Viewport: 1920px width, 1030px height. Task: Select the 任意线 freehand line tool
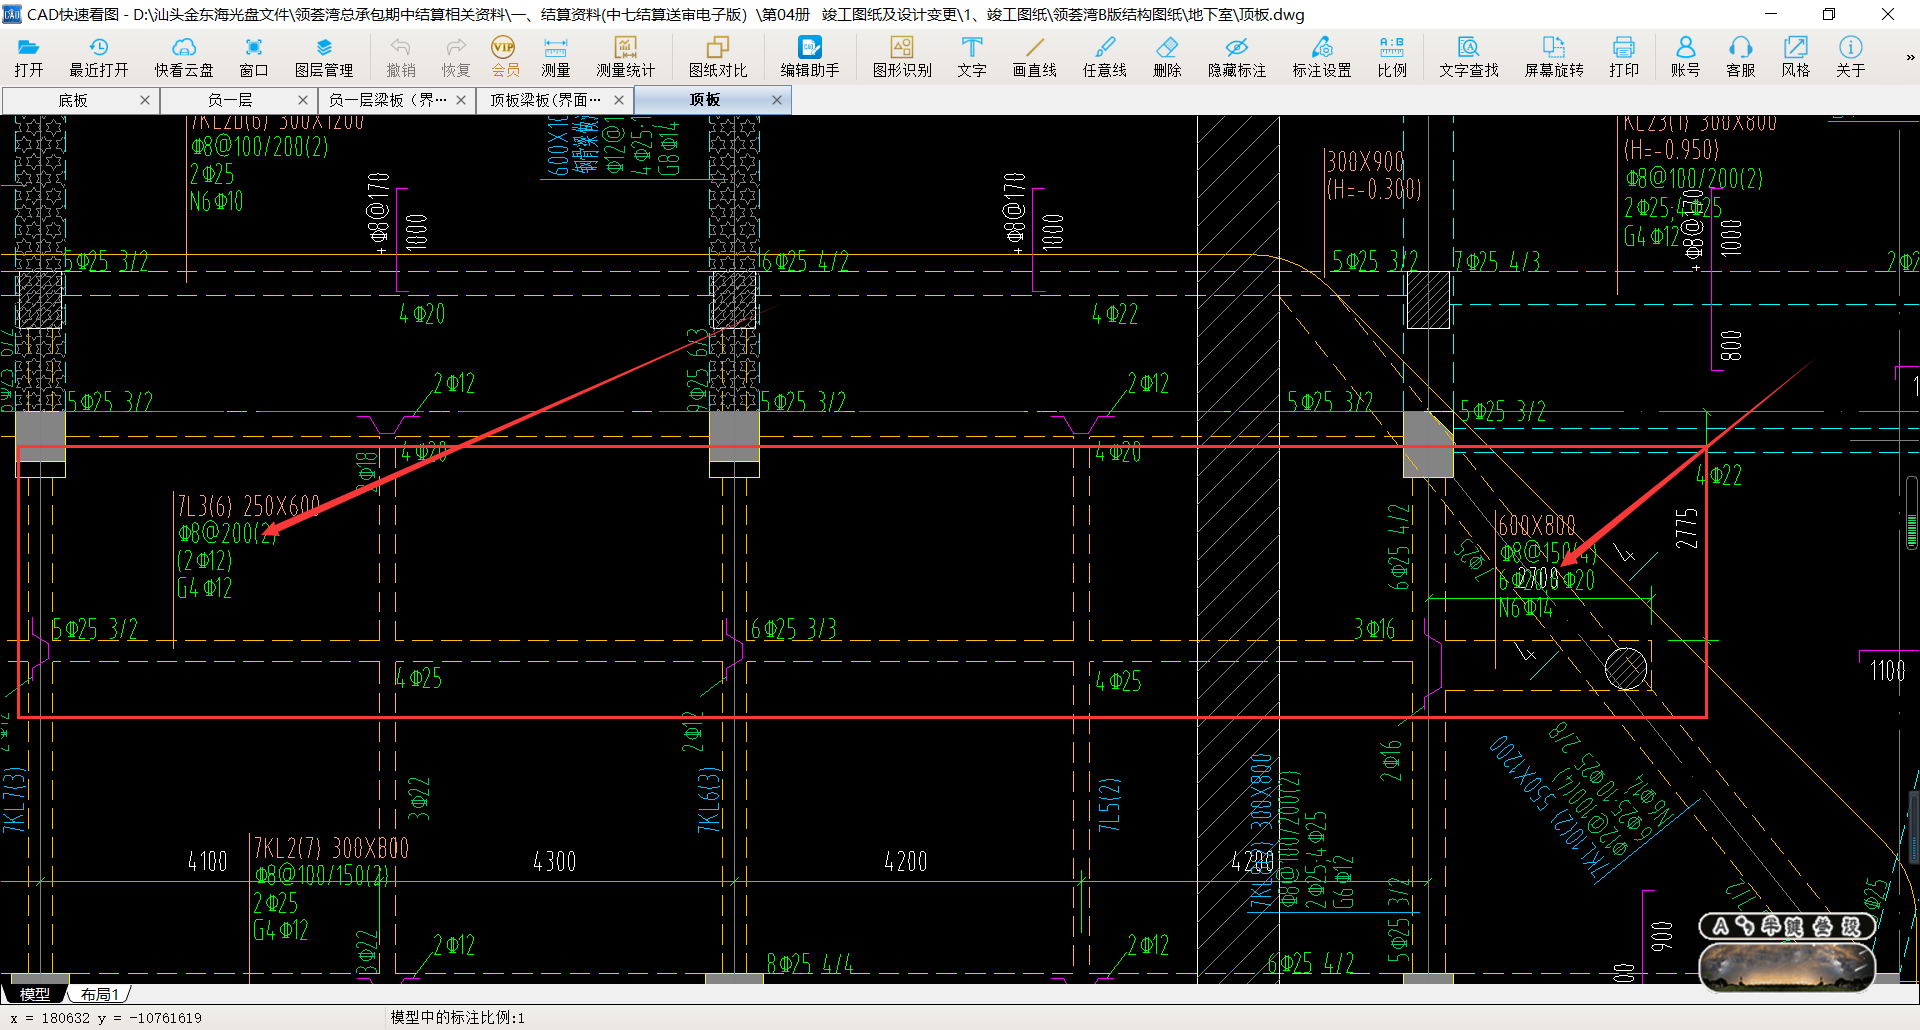(1105, 57)
